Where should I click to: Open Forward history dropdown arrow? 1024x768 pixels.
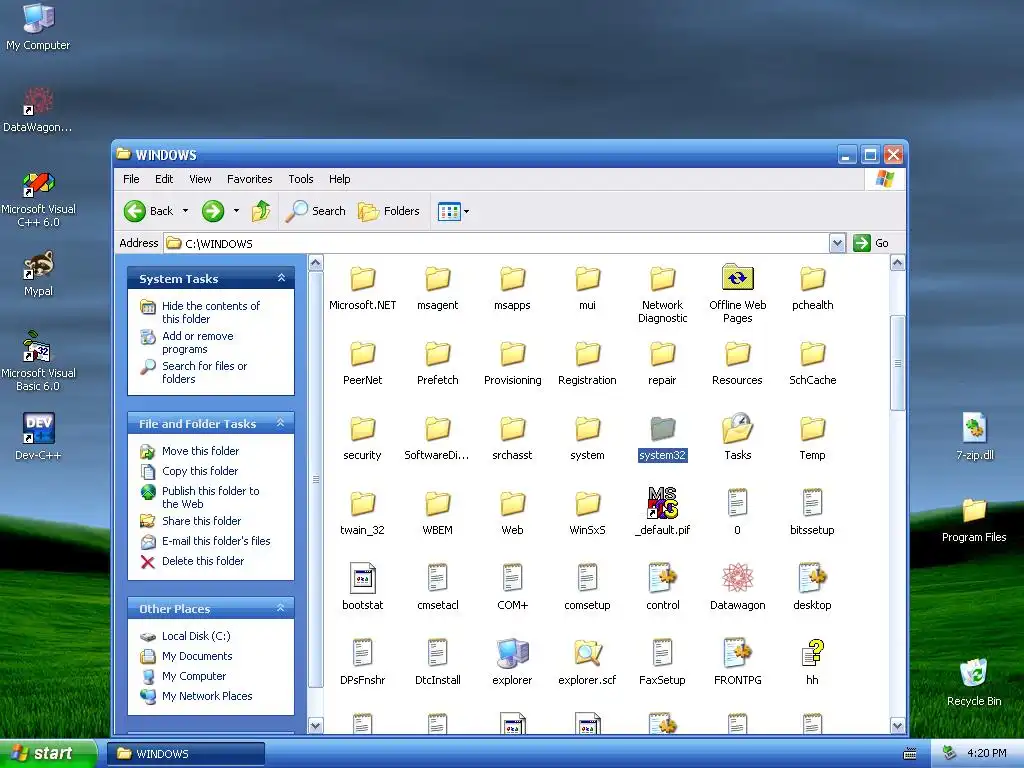click(x=236, y=211)
